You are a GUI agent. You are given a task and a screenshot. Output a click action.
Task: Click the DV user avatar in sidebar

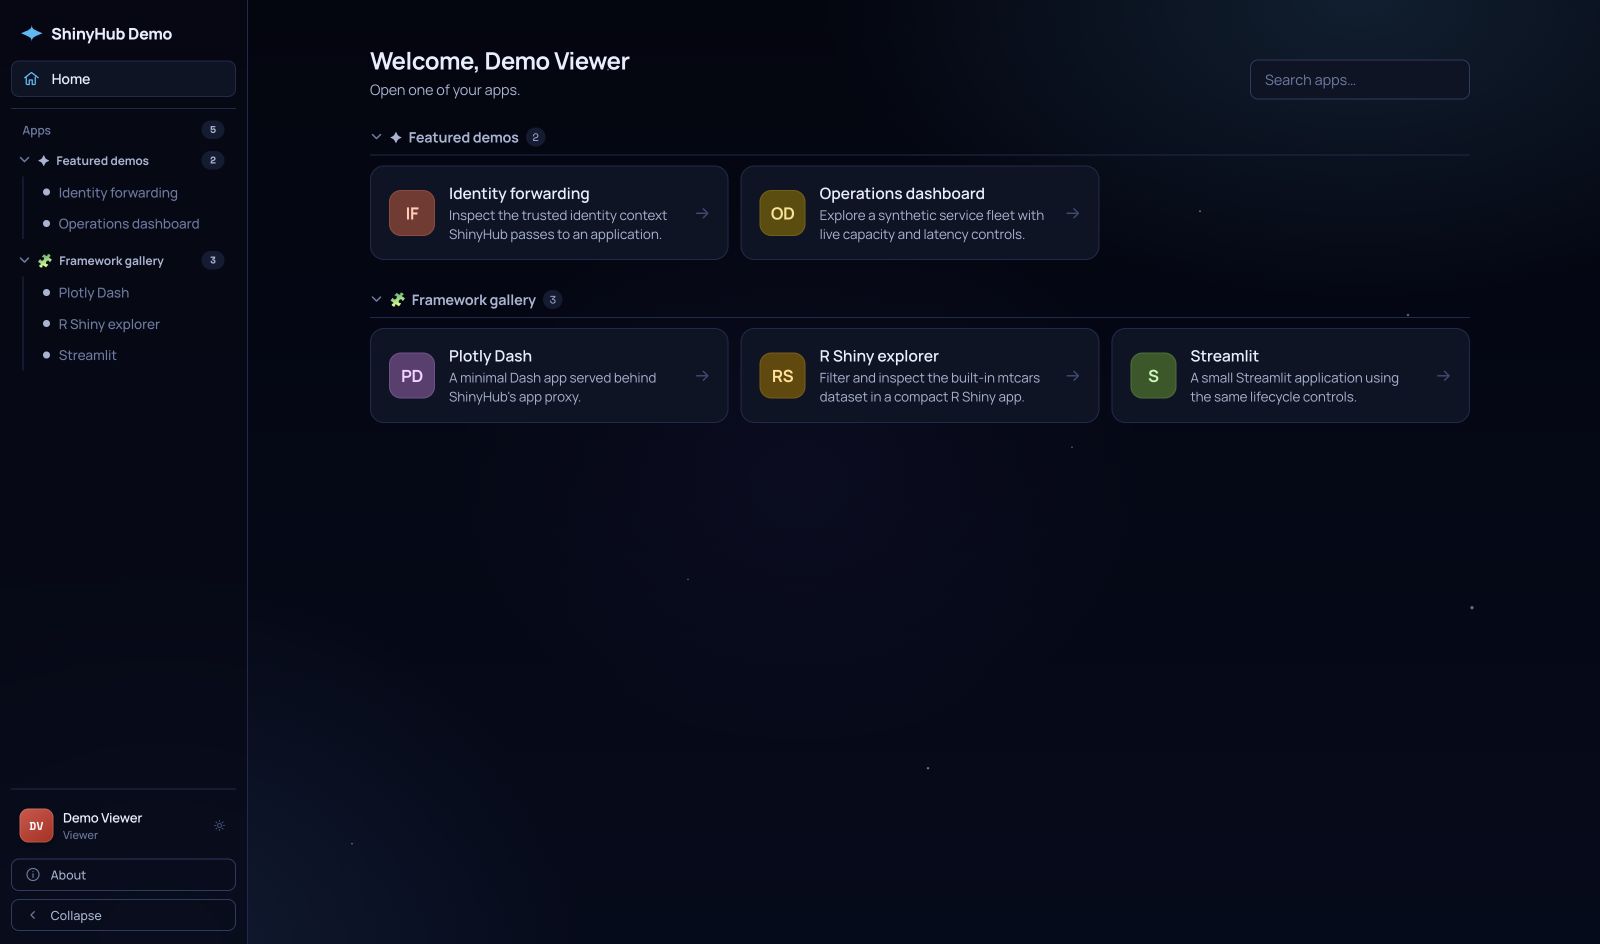[x=36, y=826]
